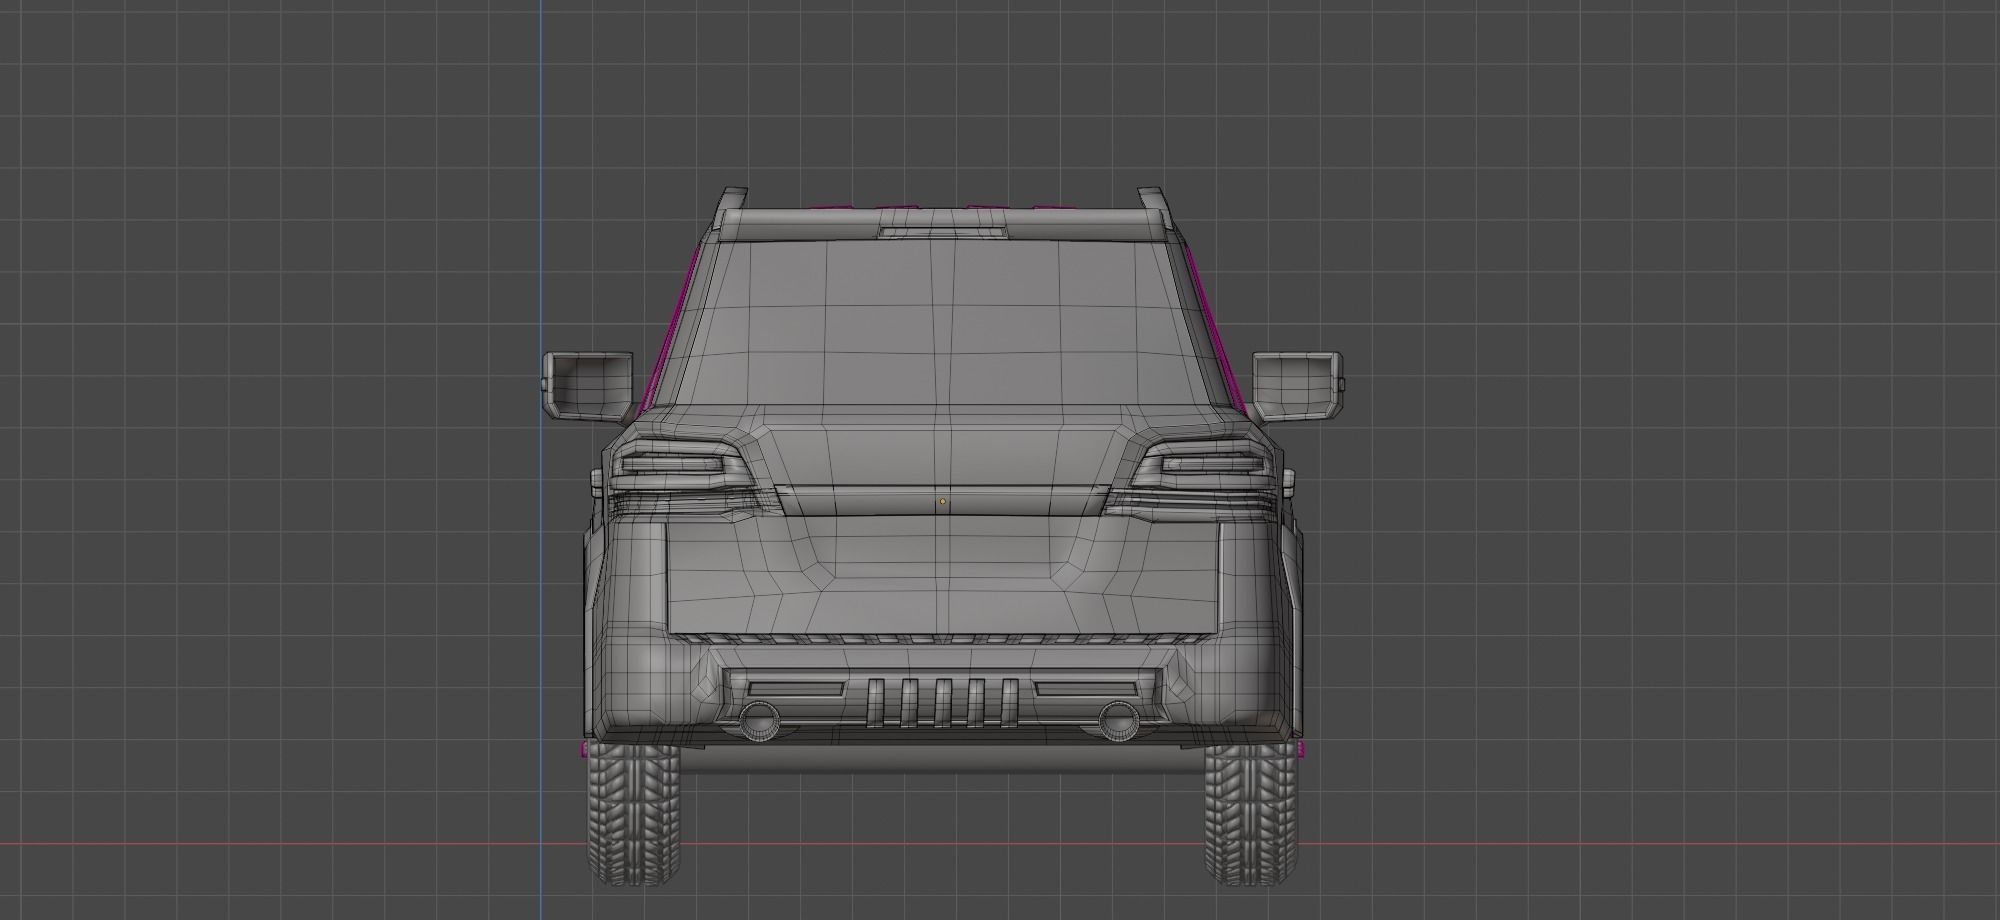Select the orange object origin point

coord(942,501)
